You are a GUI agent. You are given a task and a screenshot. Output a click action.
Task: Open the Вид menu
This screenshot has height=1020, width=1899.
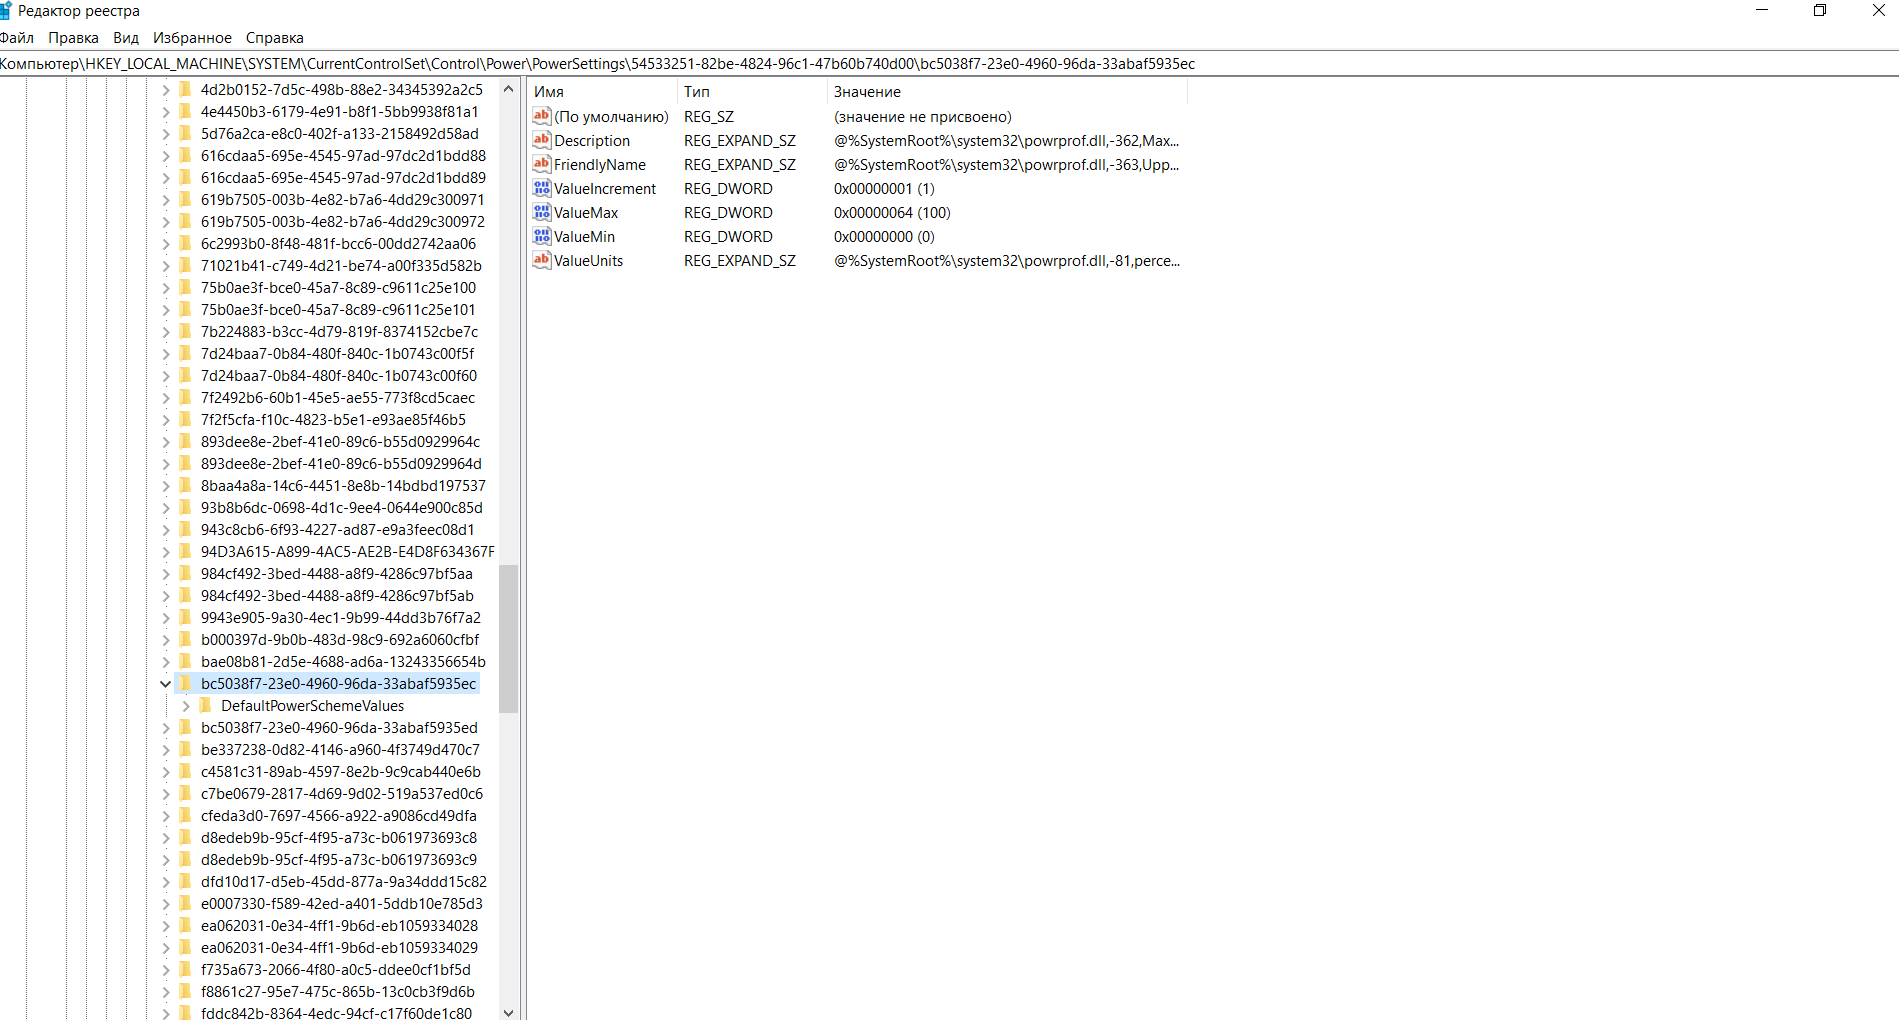click(126, 38)
